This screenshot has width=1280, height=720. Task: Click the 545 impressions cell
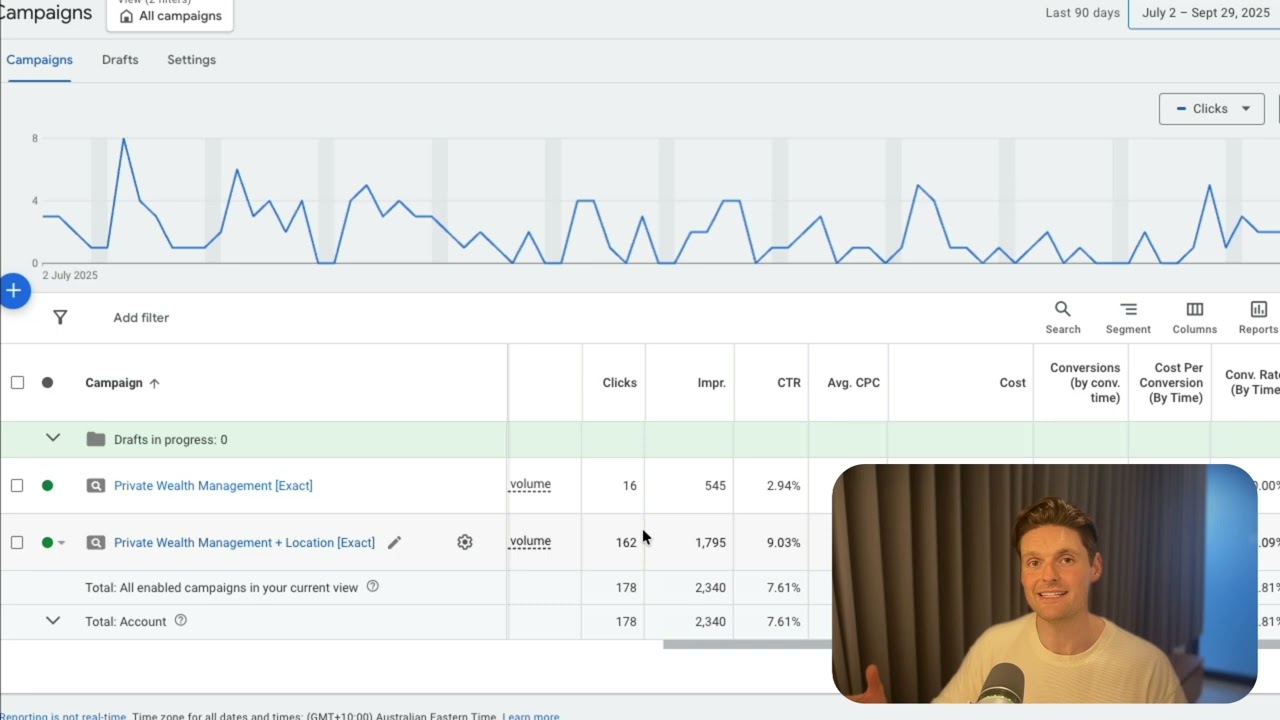pyautogui.click(x=714, y=486)
